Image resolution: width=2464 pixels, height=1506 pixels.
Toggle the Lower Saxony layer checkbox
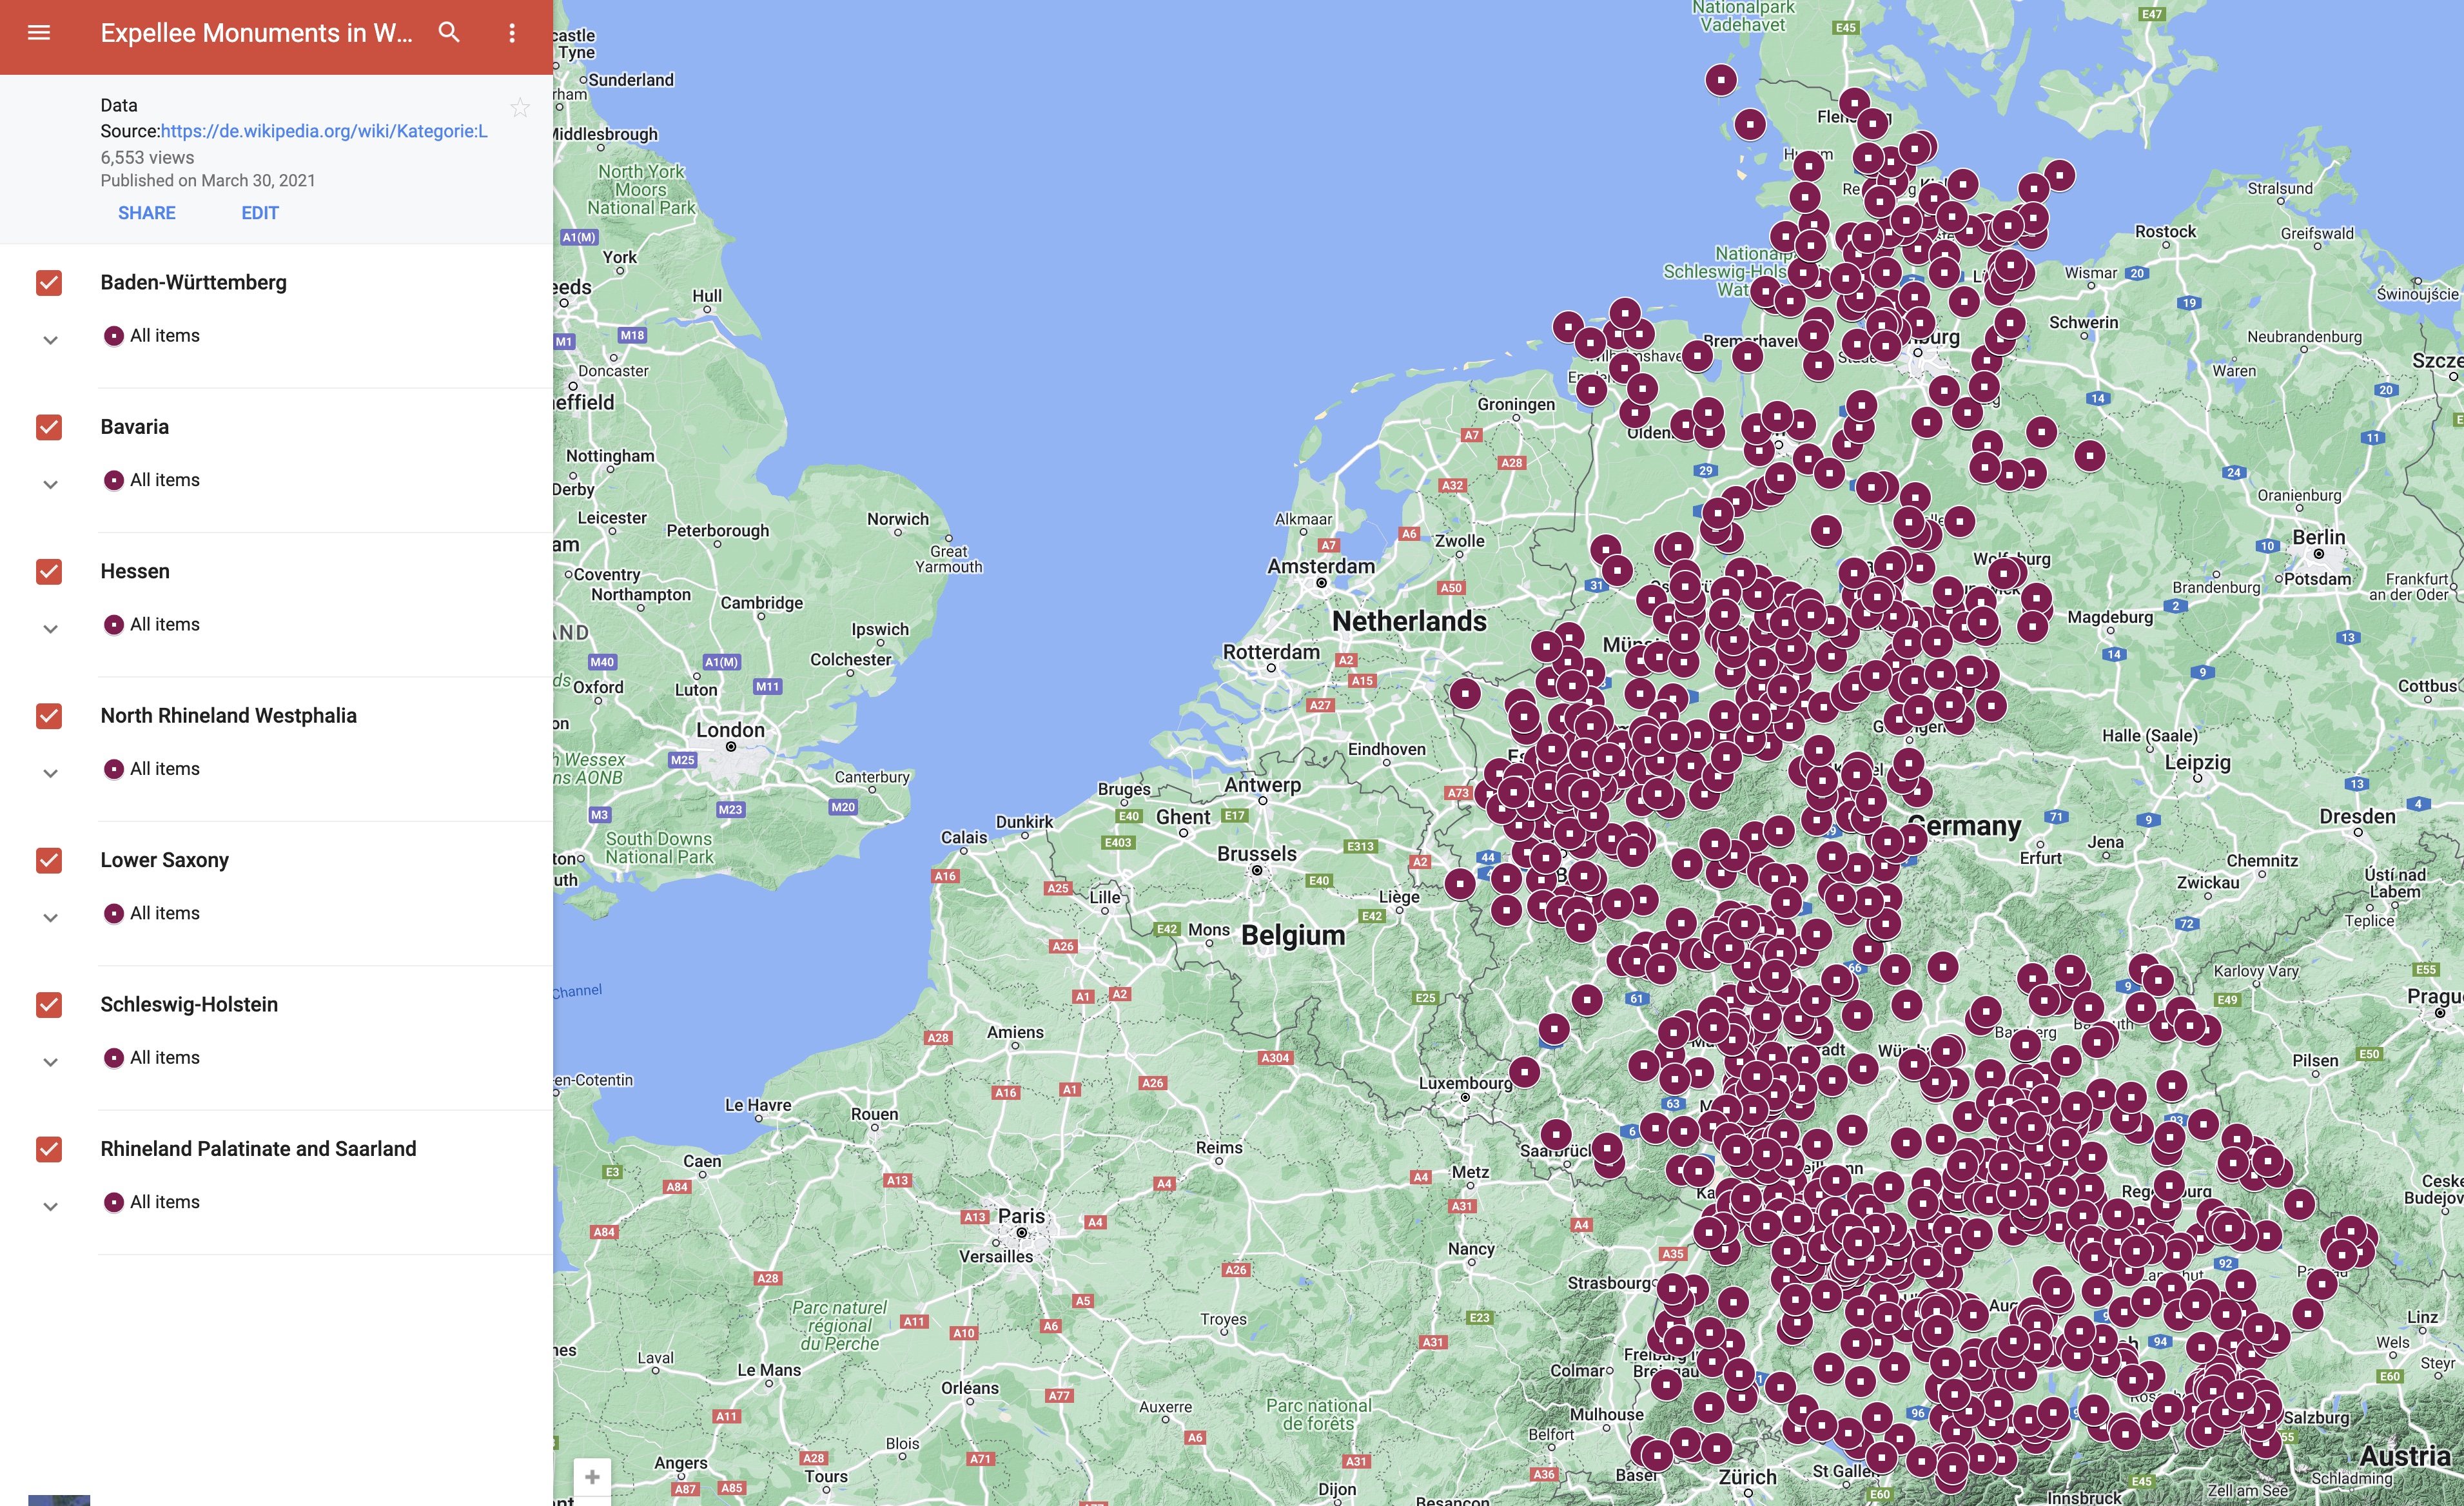coord(49,860)
